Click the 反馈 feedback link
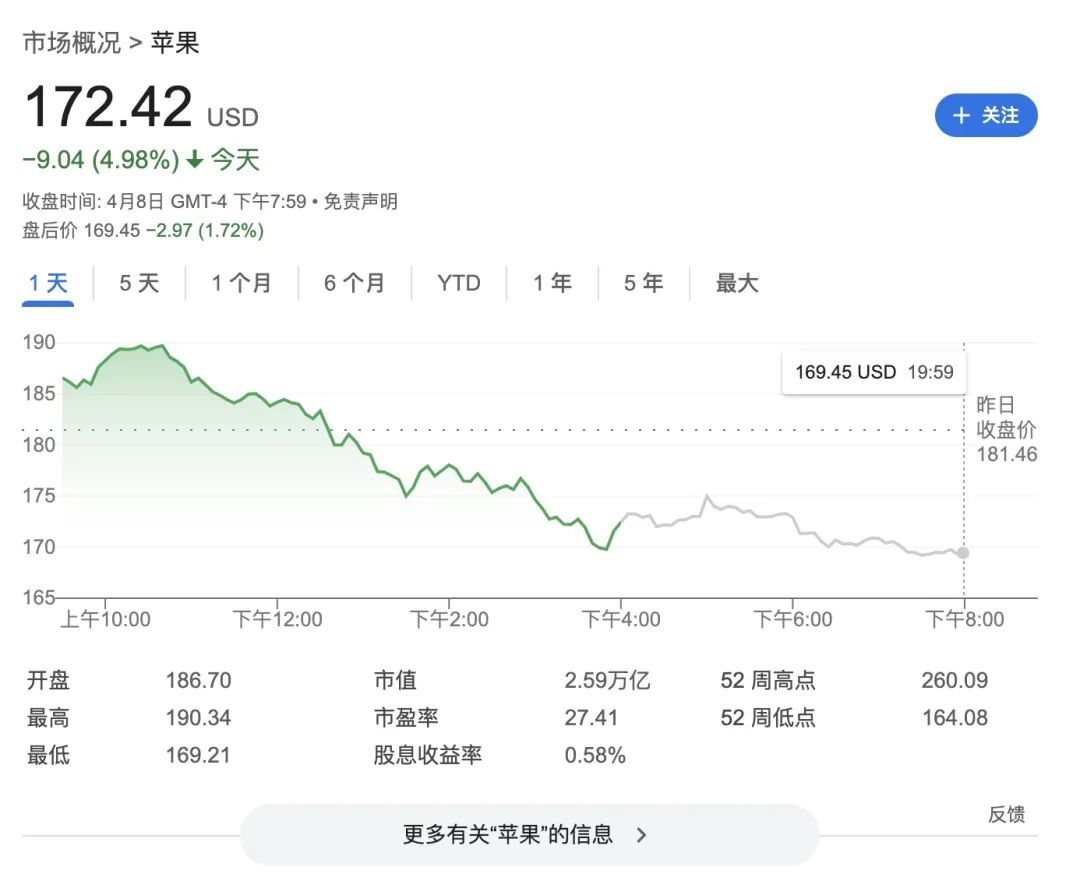This screenshot has width=1080, height=874. 1006,814
